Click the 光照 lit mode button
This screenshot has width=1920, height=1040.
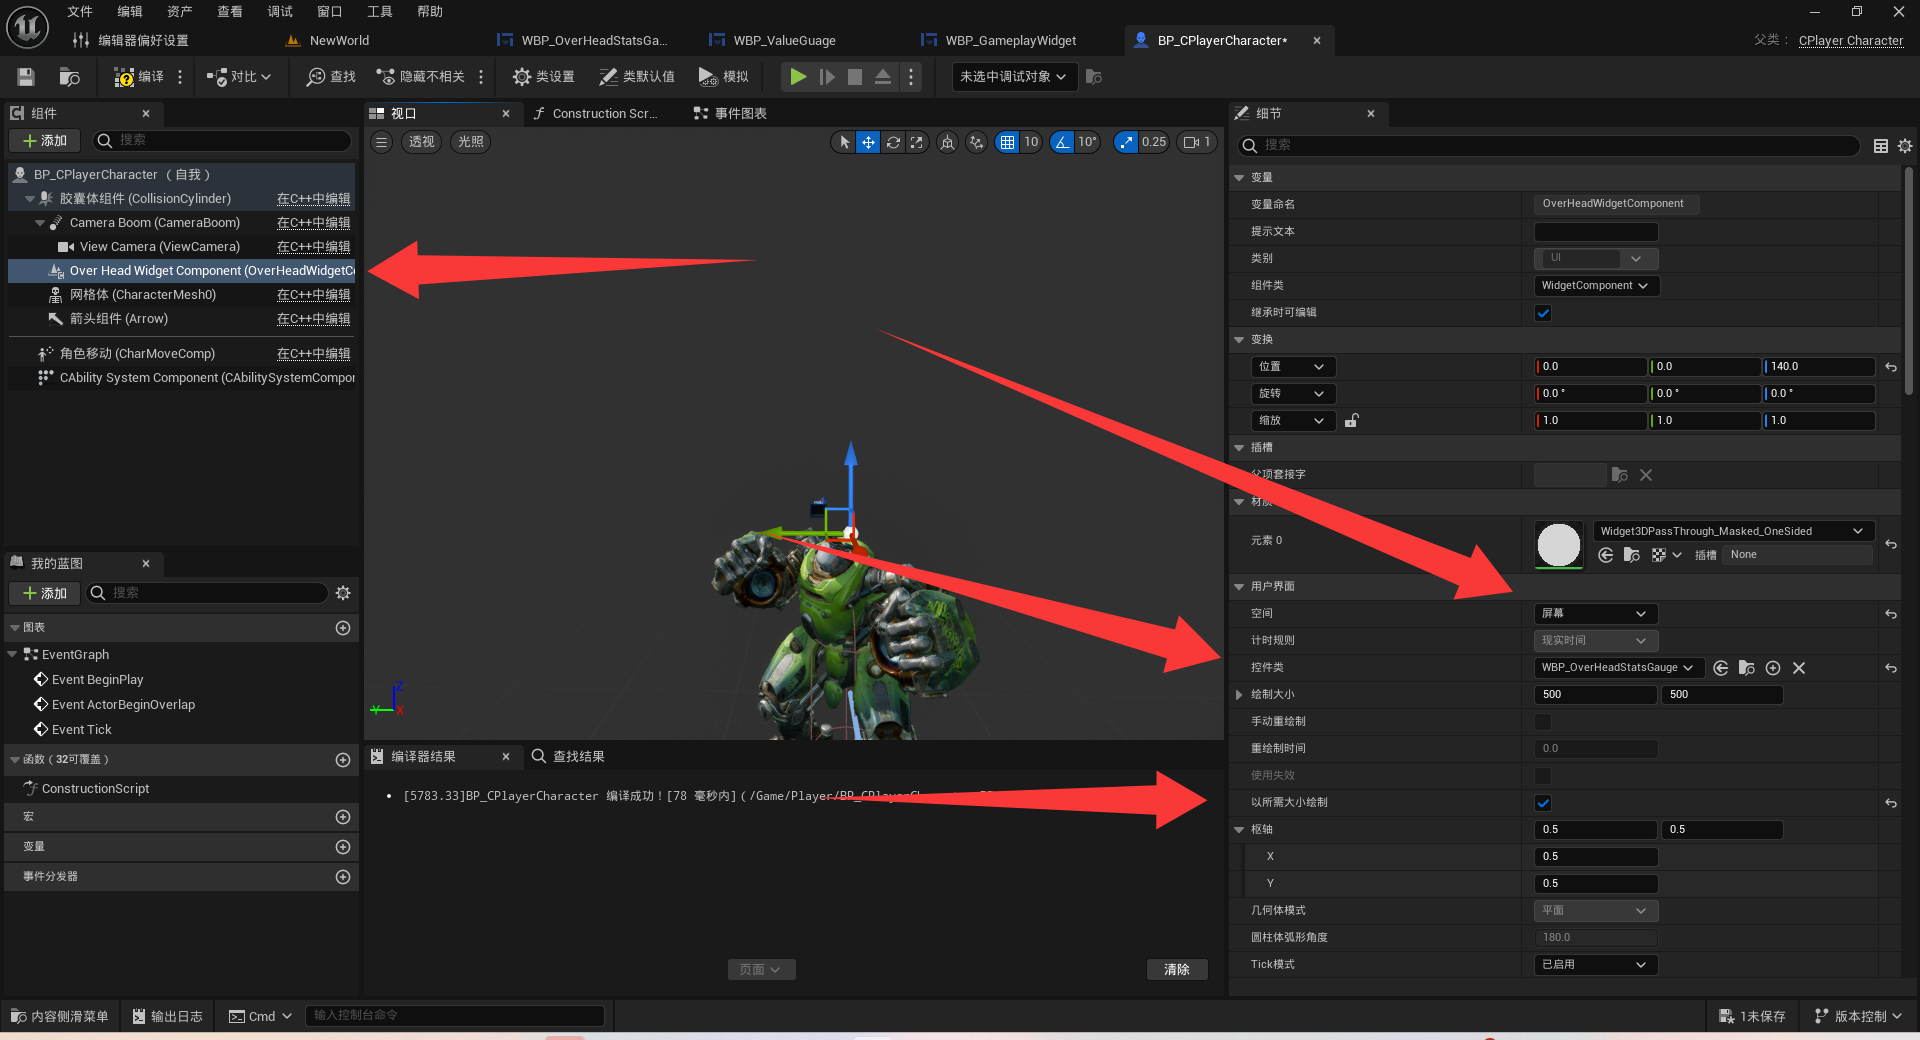point(471,142)
